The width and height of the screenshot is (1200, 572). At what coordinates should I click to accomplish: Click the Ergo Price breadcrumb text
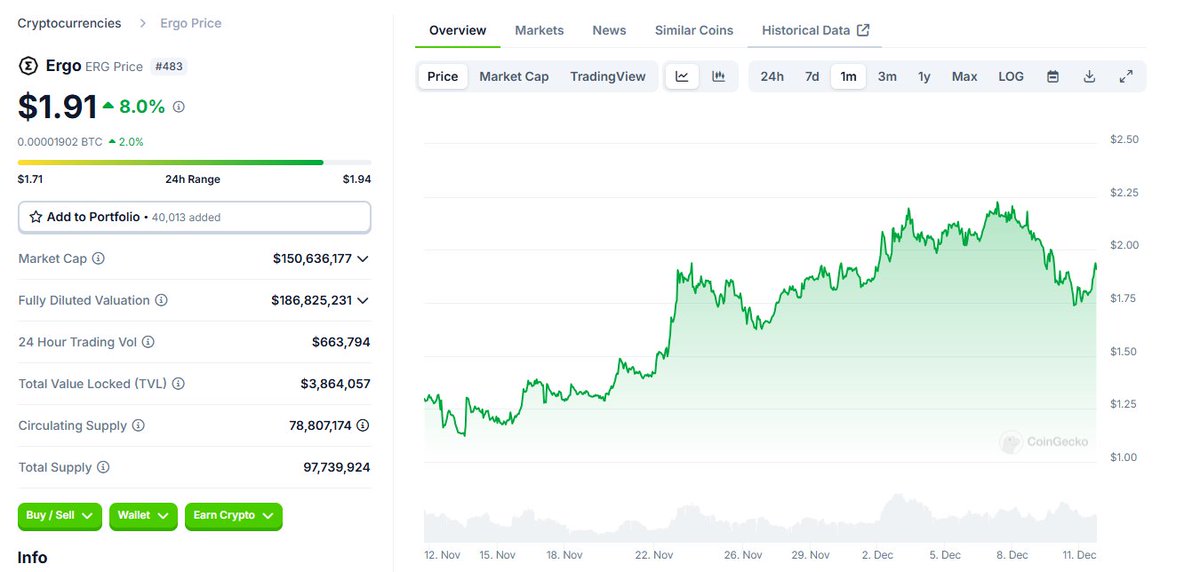(190, 23)
